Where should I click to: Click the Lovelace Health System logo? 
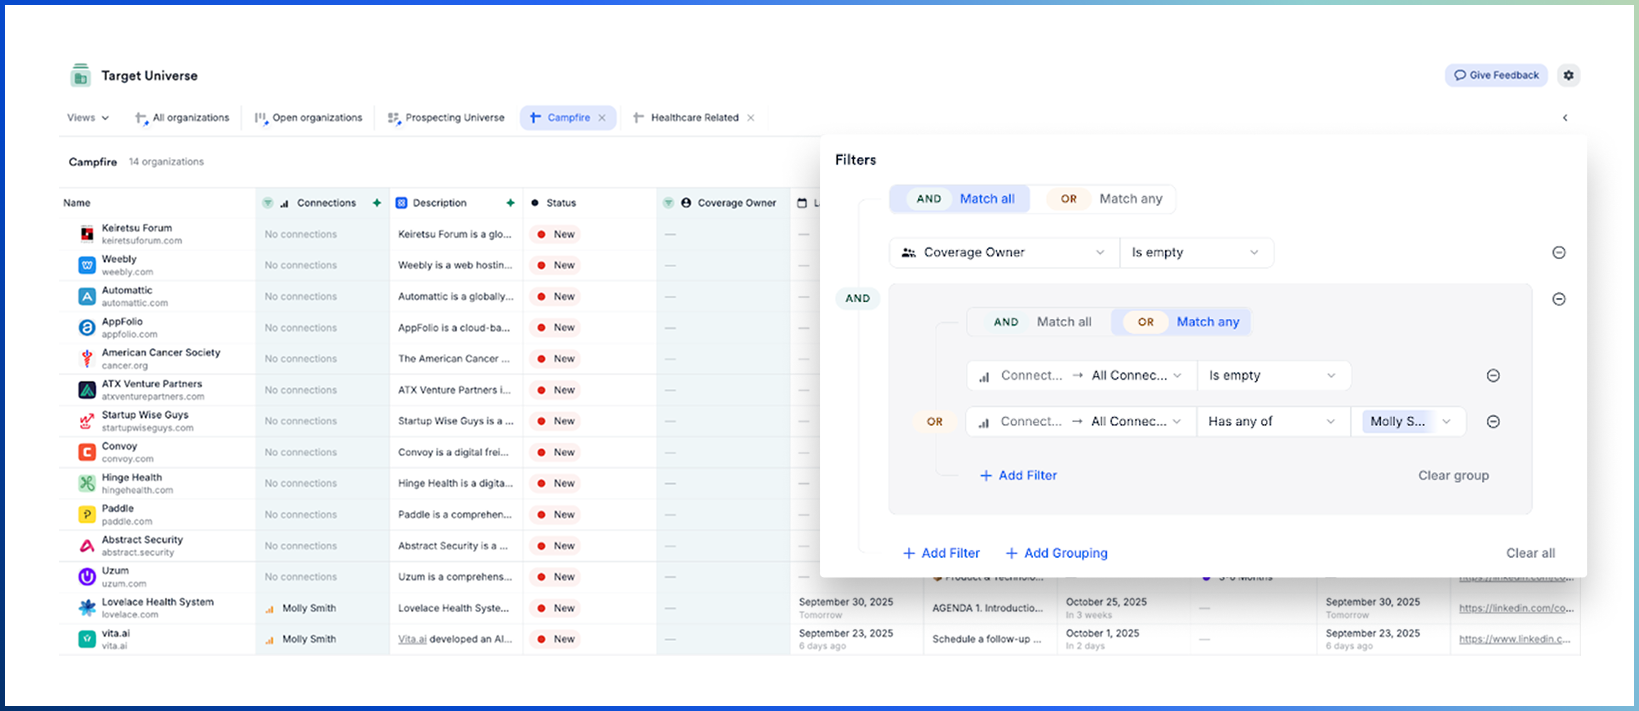87,608
